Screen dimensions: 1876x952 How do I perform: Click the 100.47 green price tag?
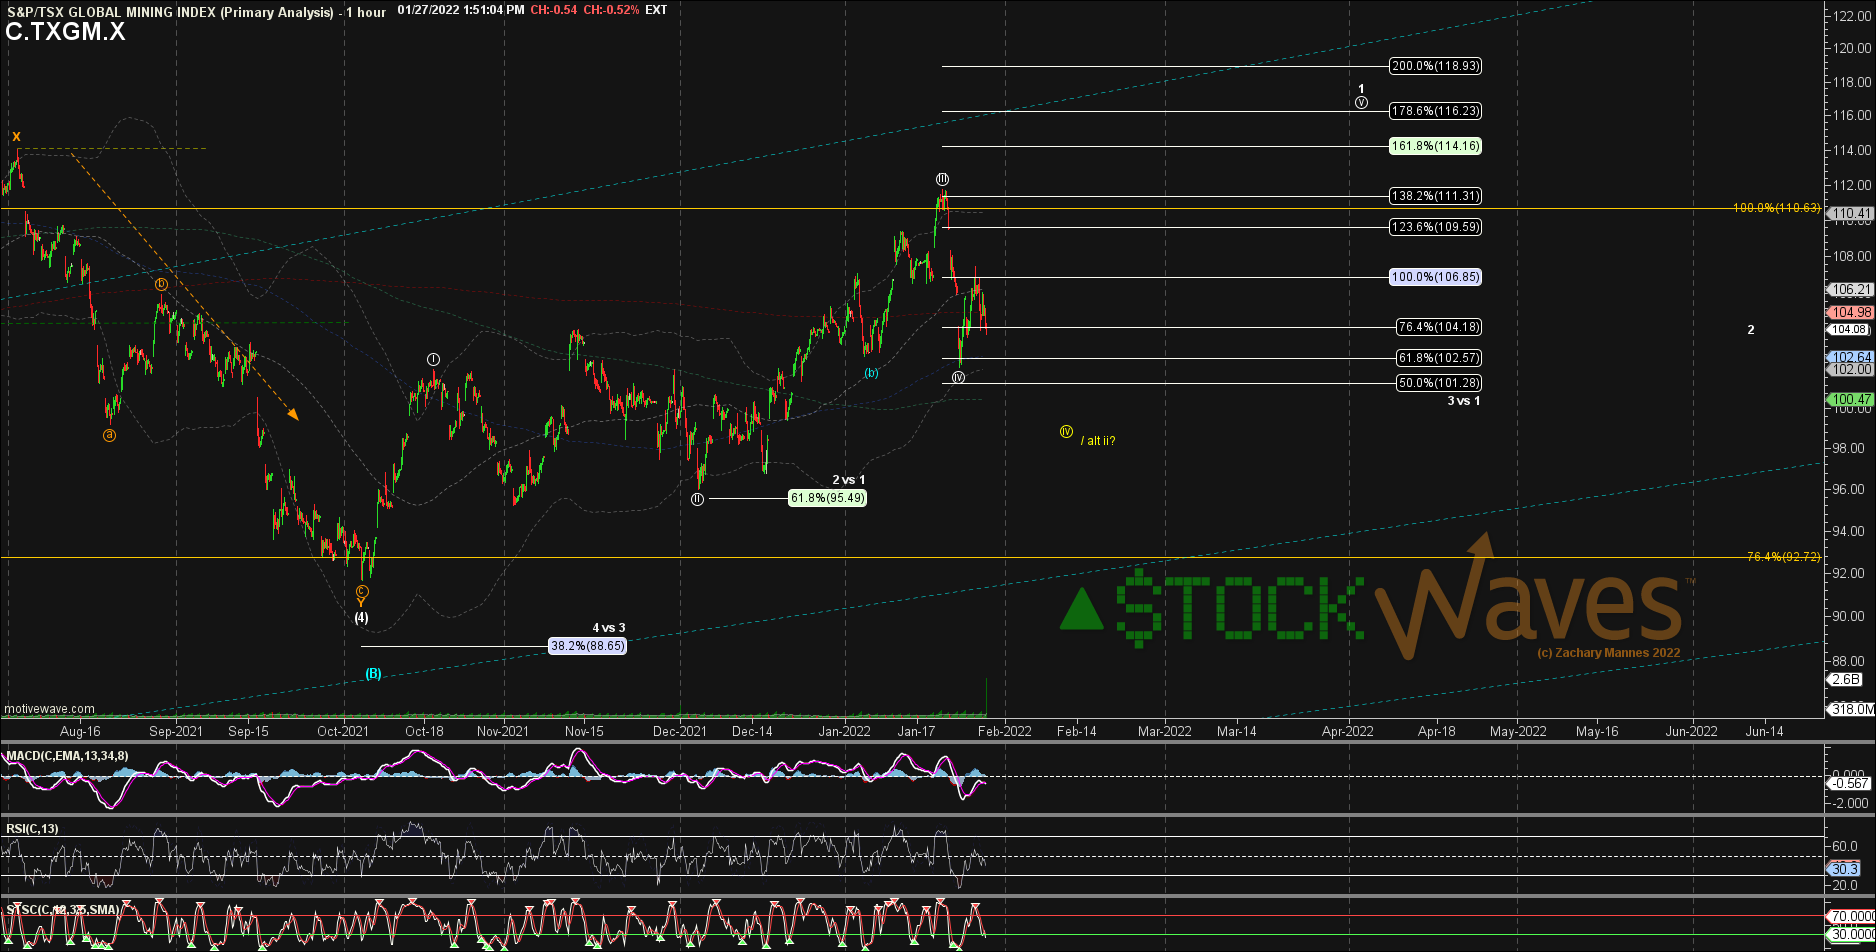[1851, 399]
